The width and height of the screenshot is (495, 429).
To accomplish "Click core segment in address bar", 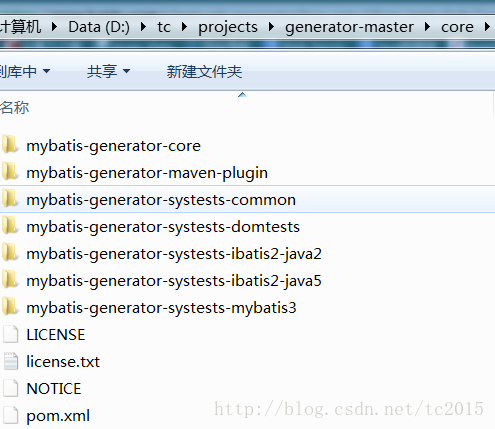I will [x=457, y=27].
